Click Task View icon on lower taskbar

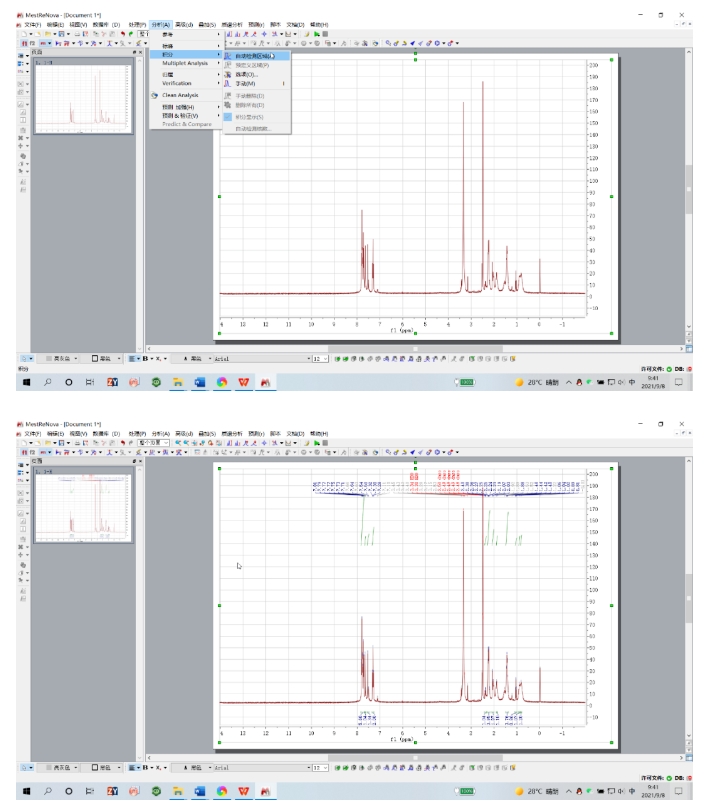pos(90,791)
